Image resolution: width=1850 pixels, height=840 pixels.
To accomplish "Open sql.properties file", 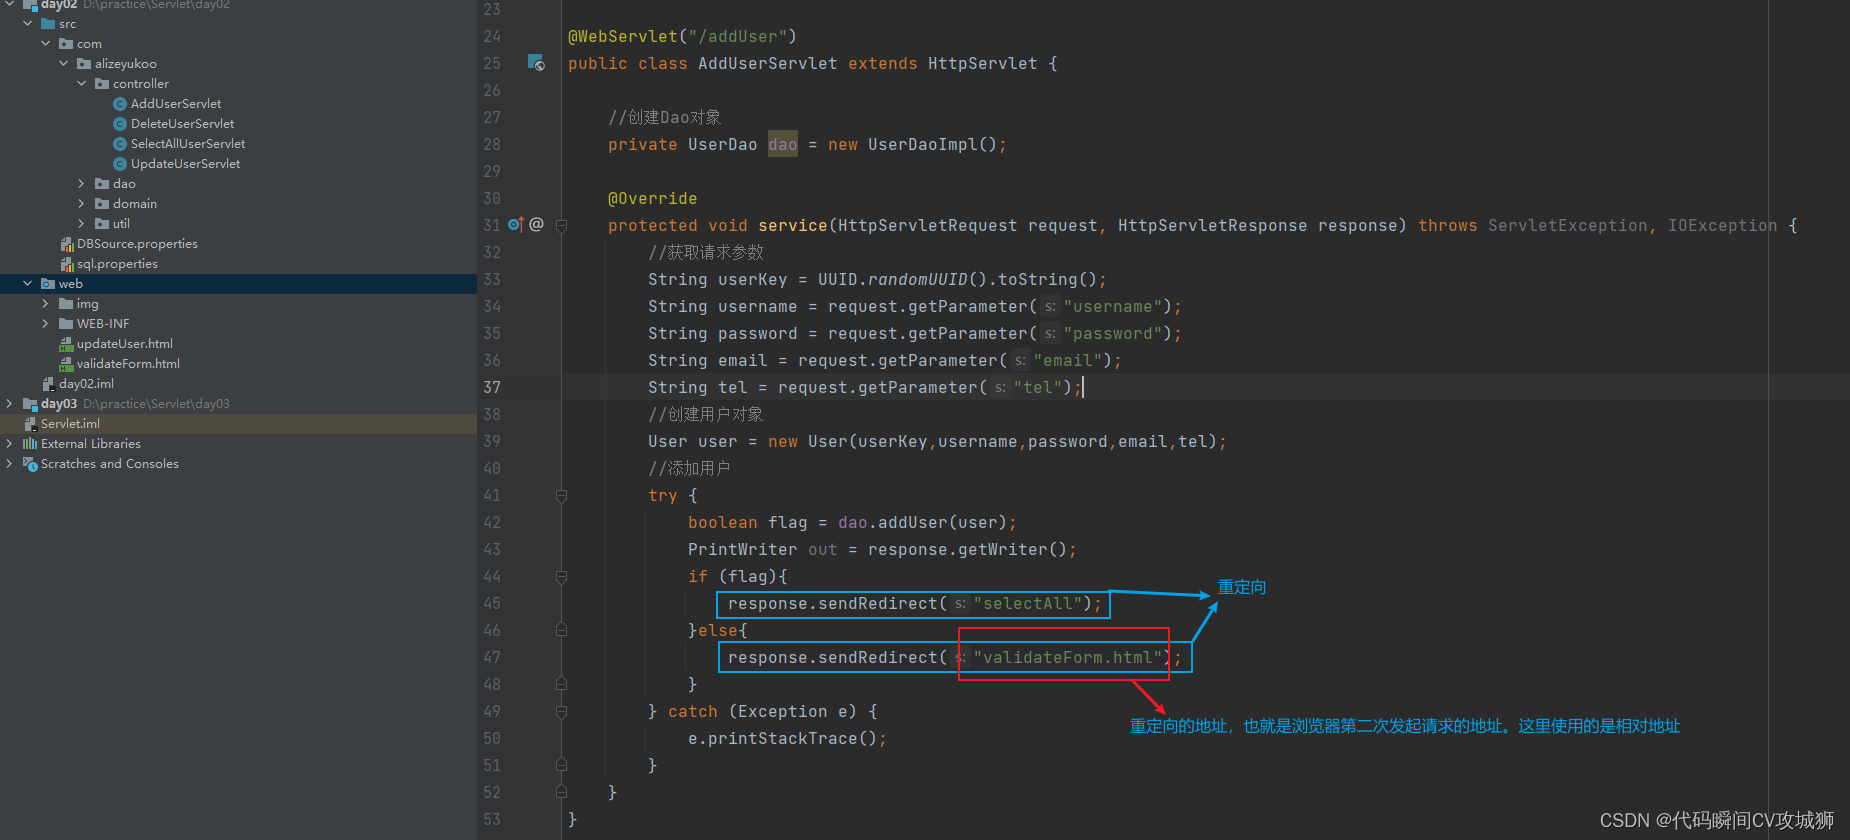I will pos(117,264).
